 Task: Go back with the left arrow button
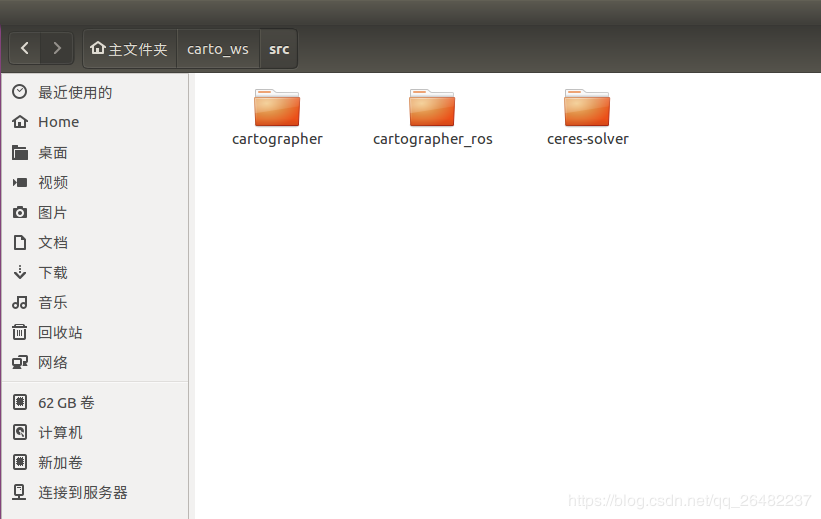[x=25, y=49]
